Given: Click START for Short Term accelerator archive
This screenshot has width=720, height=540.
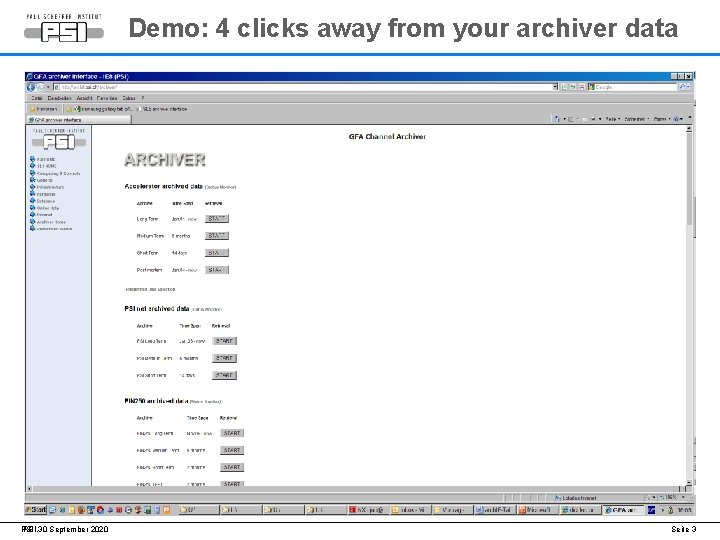Looking at the screenshot, I should coord(217,253).
